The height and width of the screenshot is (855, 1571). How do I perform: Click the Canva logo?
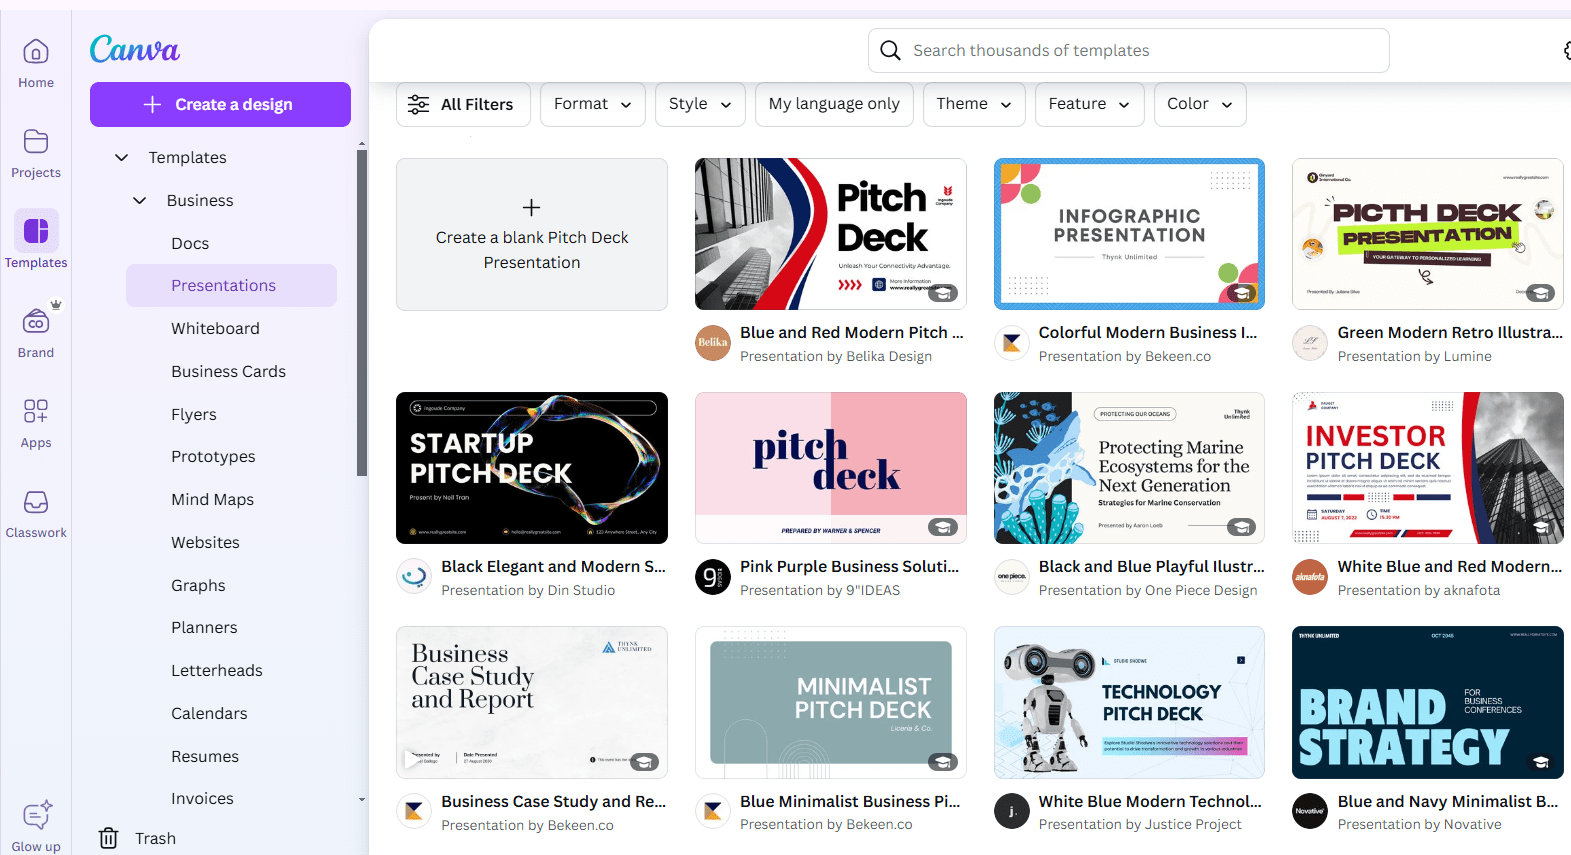[135, 49]
